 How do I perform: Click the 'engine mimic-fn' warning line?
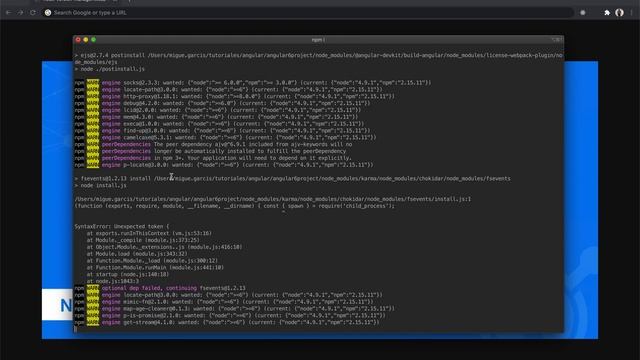click(224, 302)
